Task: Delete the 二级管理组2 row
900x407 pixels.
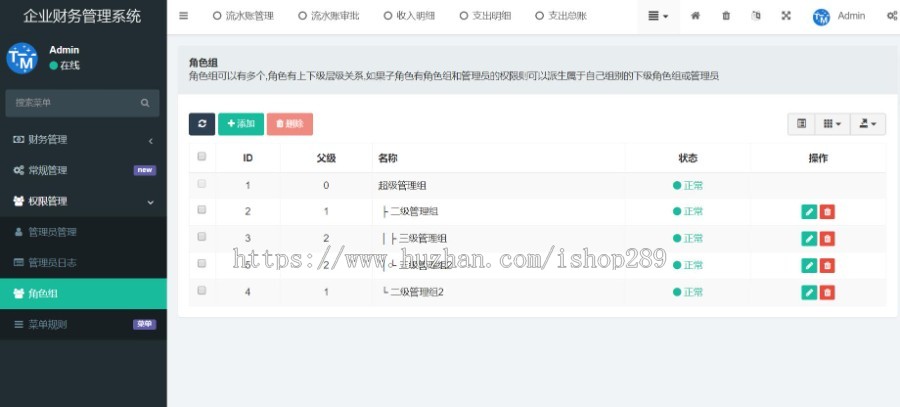Action: [x=827, y=292]
